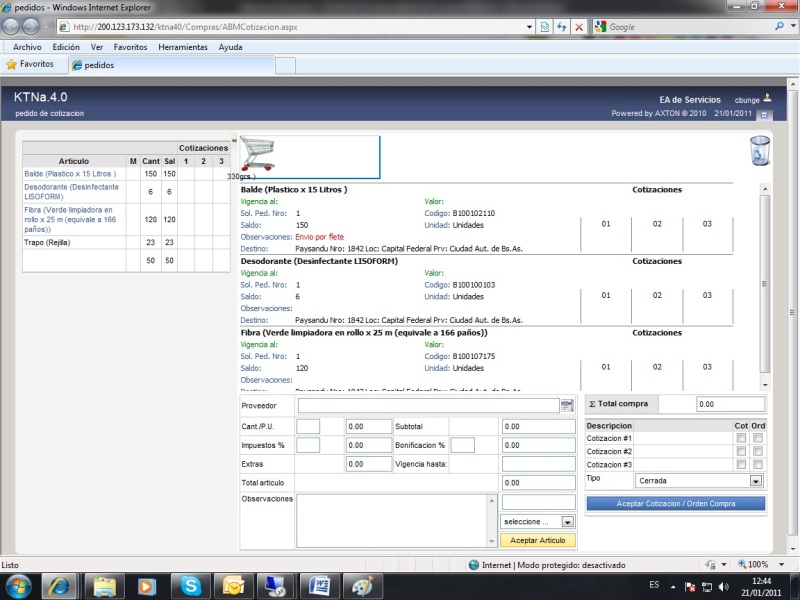Collapse the left panel with double-arrow icon

coord(234,141)
